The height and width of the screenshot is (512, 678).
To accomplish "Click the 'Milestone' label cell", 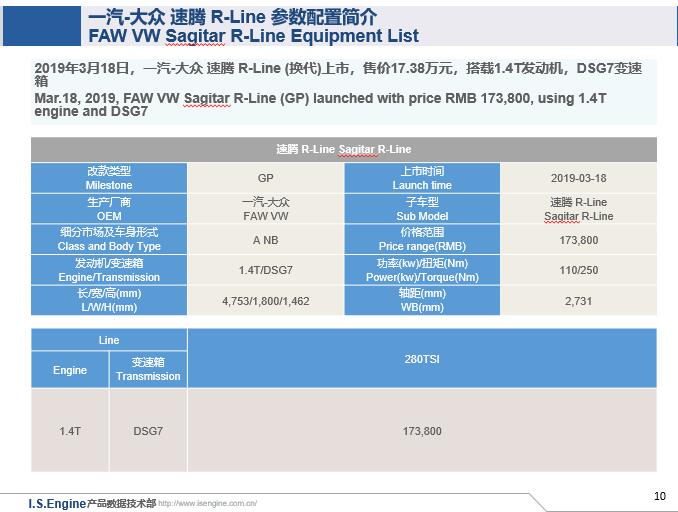I will [x=109, y=178].
